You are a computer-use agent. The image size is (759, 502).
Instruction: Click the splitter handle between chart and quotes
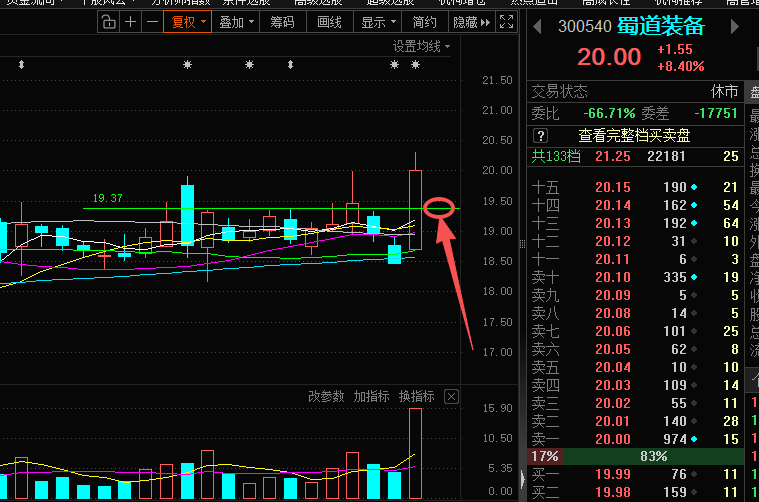522,244
